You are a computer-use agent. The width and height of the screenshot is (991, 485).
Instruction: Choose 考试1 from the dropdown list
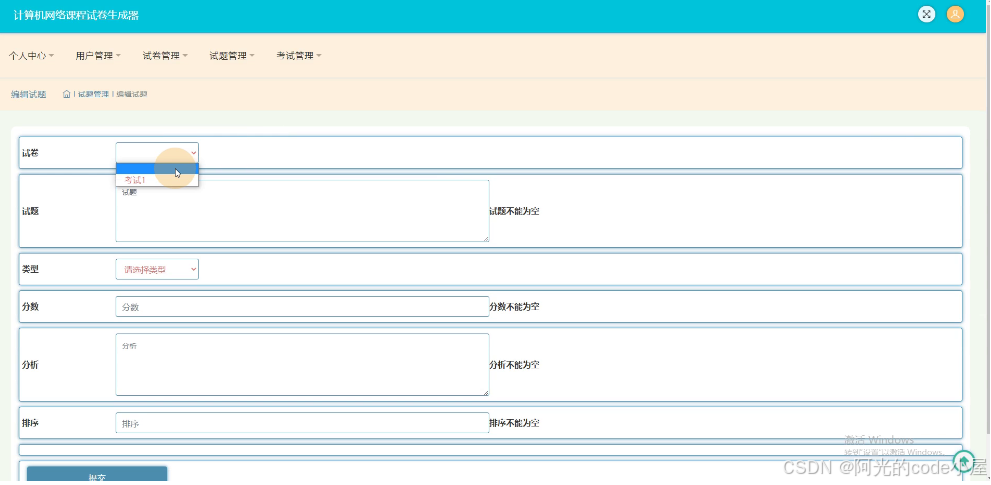point(157,180)
